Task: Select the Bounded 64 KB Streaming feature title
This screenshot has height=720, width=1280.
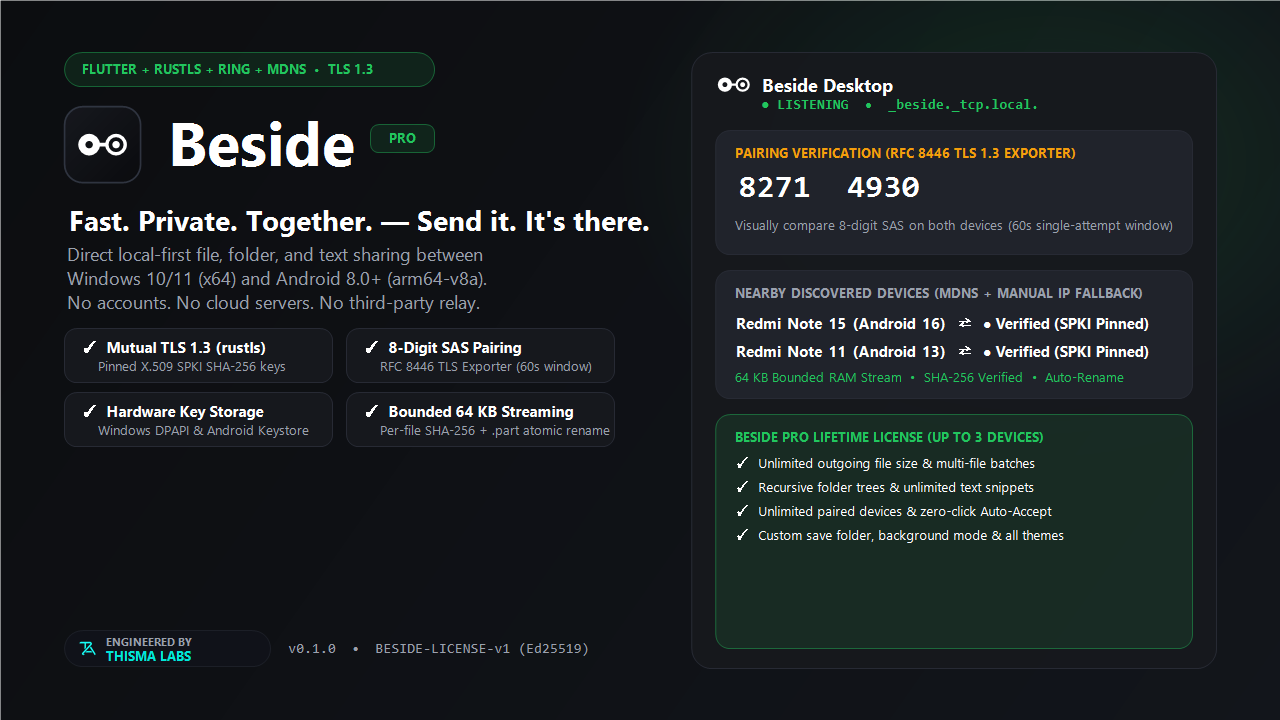Action: pos(481,412)
